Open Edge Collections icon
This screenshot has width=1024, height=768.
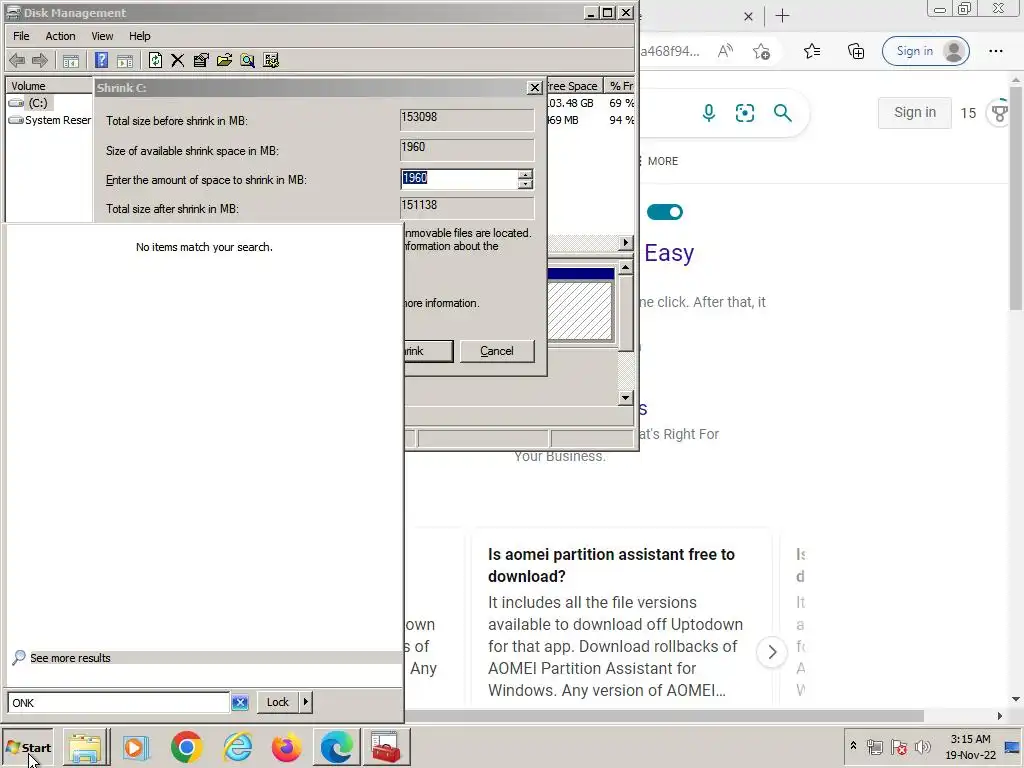click(856, 51)
